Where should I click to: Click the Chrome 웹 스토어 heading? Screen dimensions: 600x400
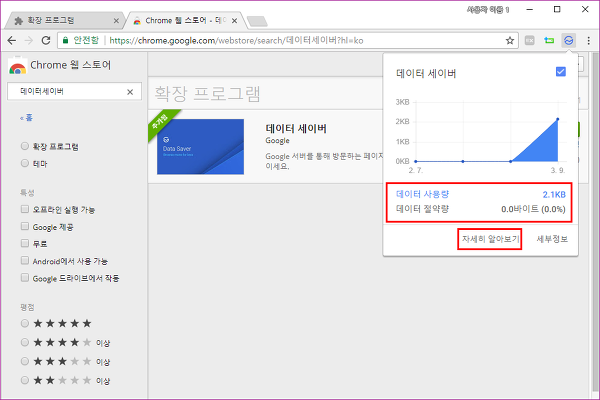[x=71, y=65]
